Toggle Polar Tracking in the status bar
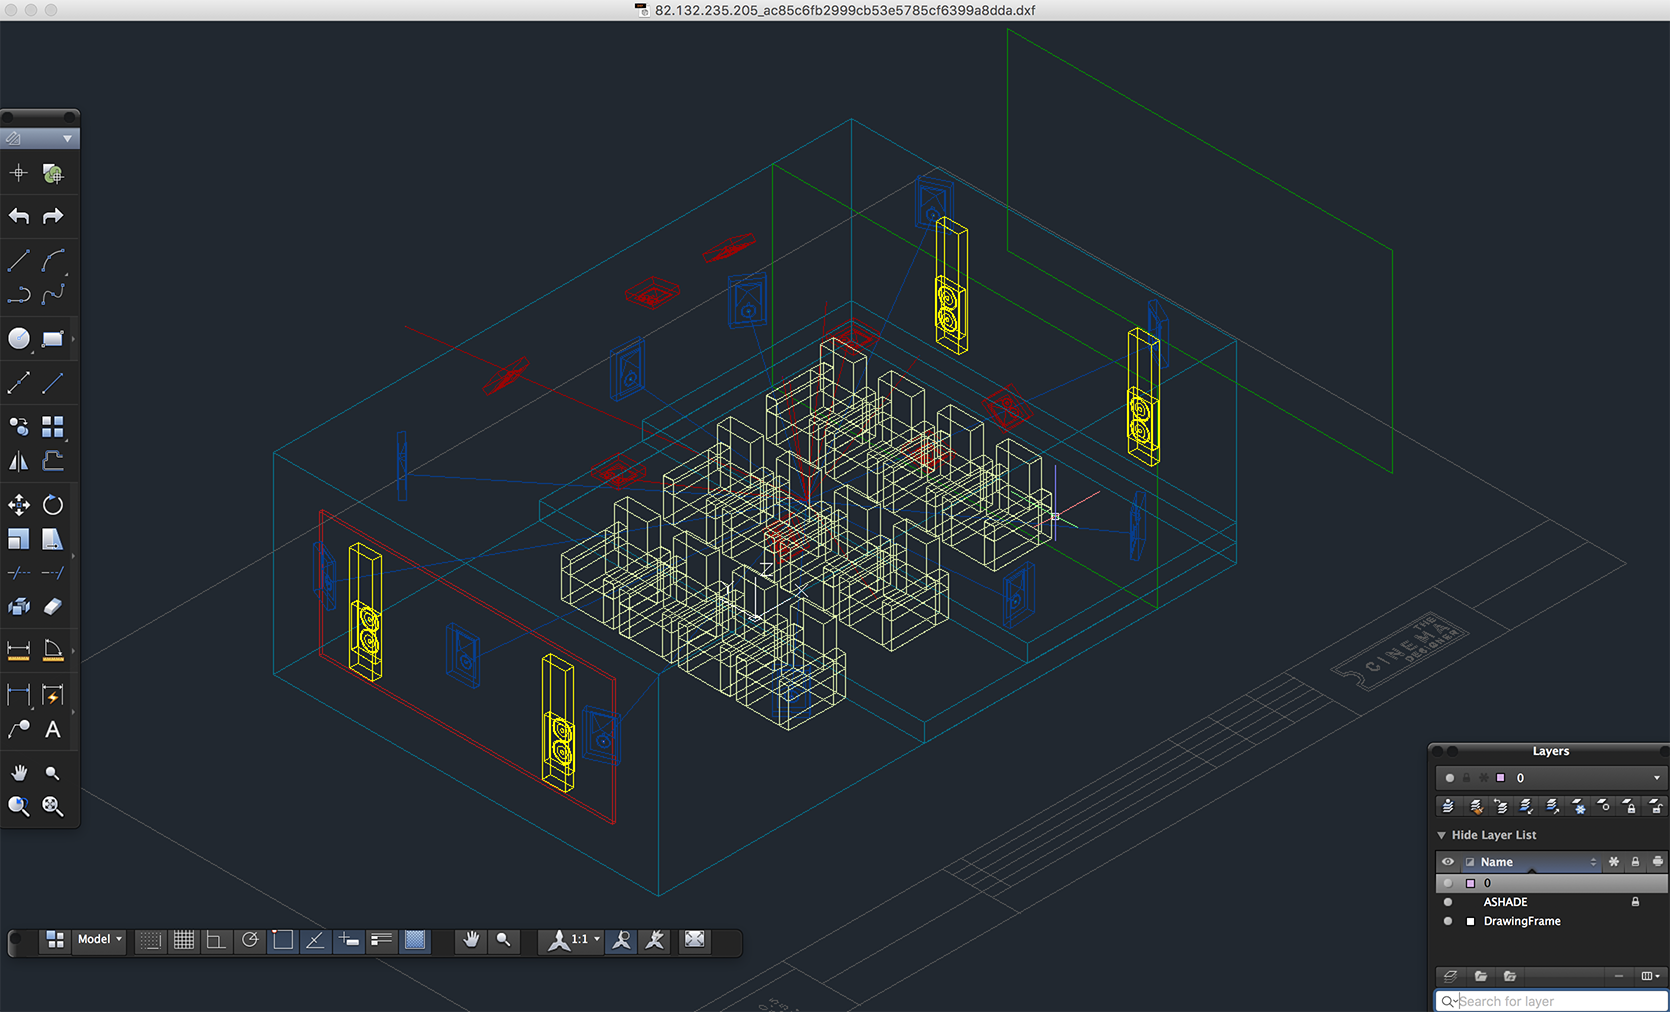 point(250,940)
